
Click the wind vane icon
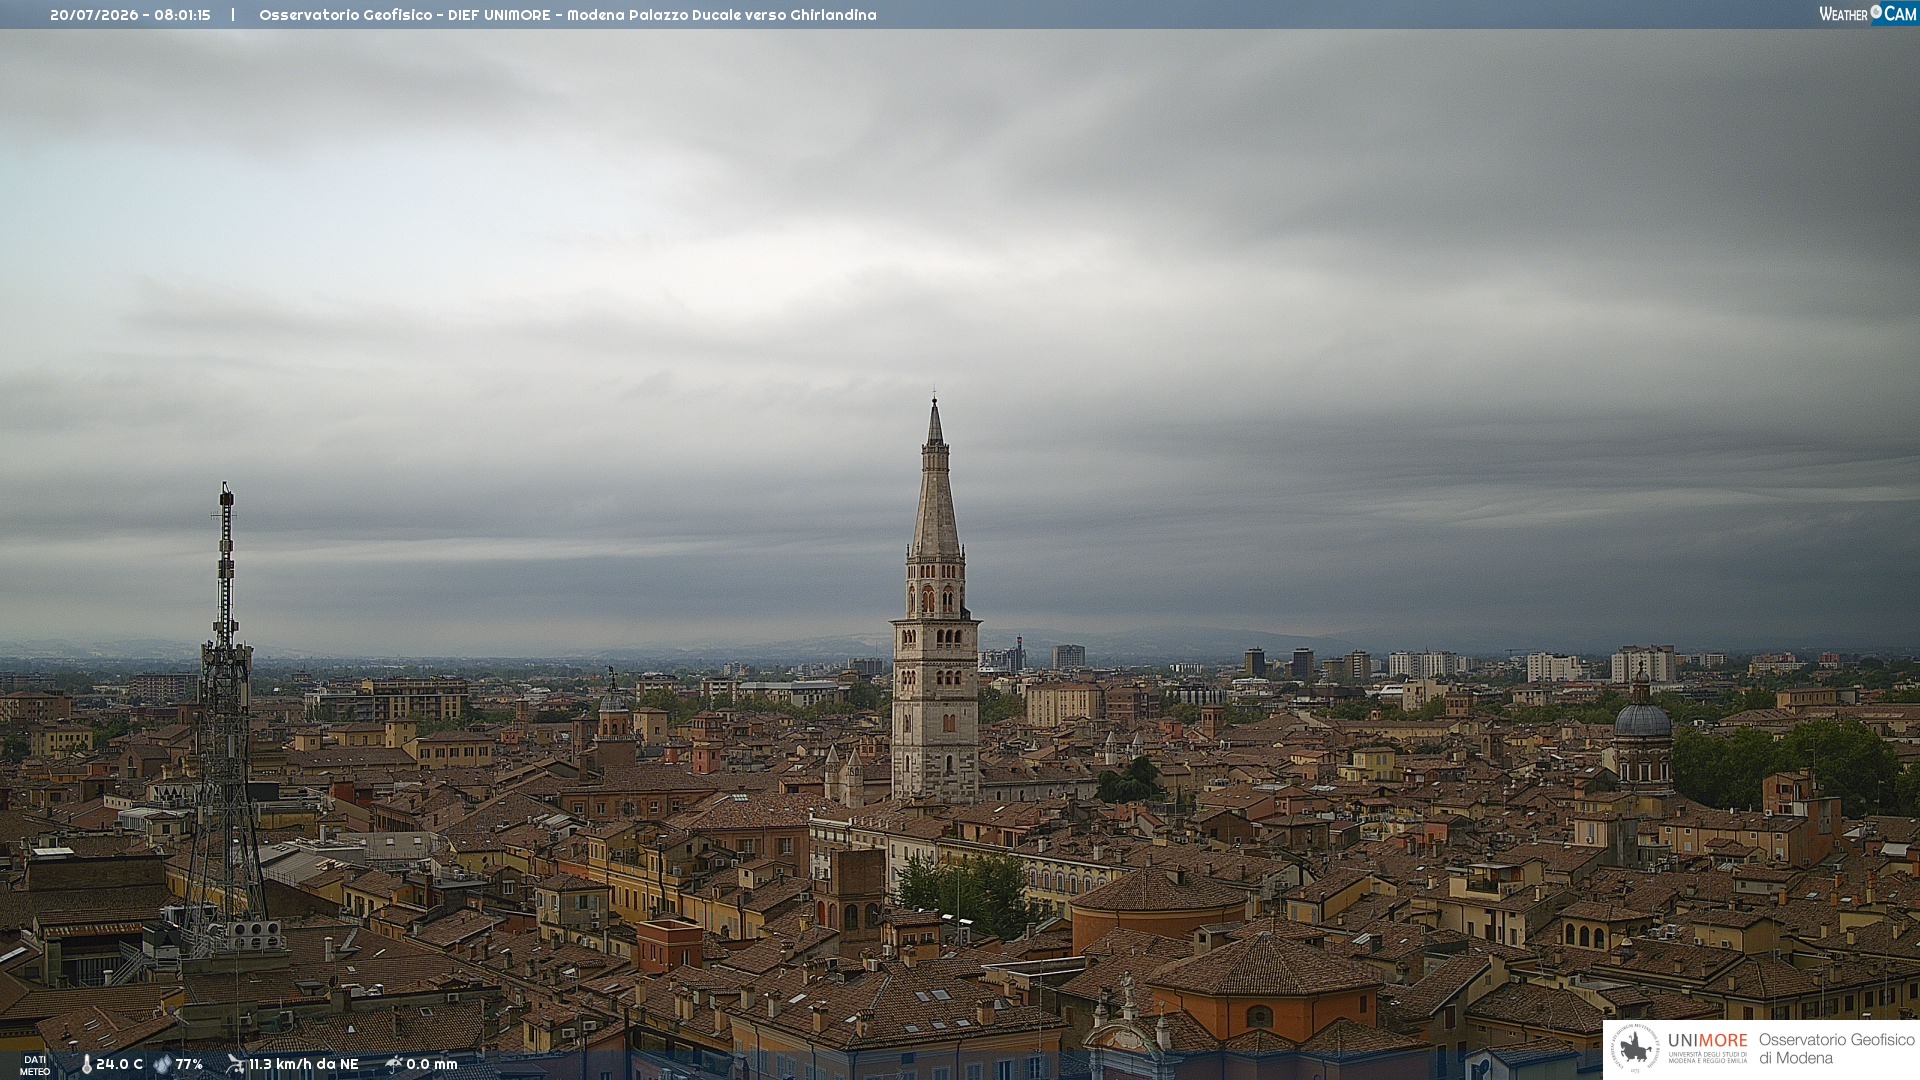pos(235,1064)
